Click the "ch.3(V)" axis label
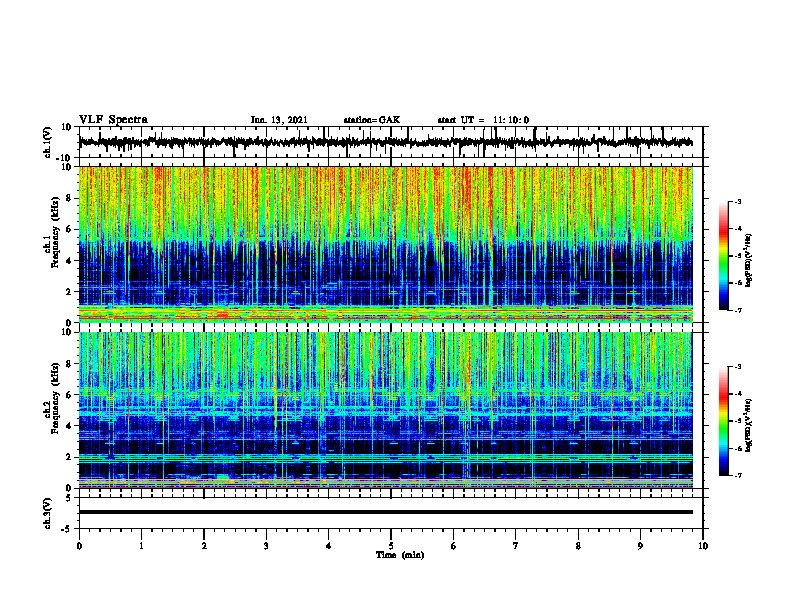 point(48,513)
